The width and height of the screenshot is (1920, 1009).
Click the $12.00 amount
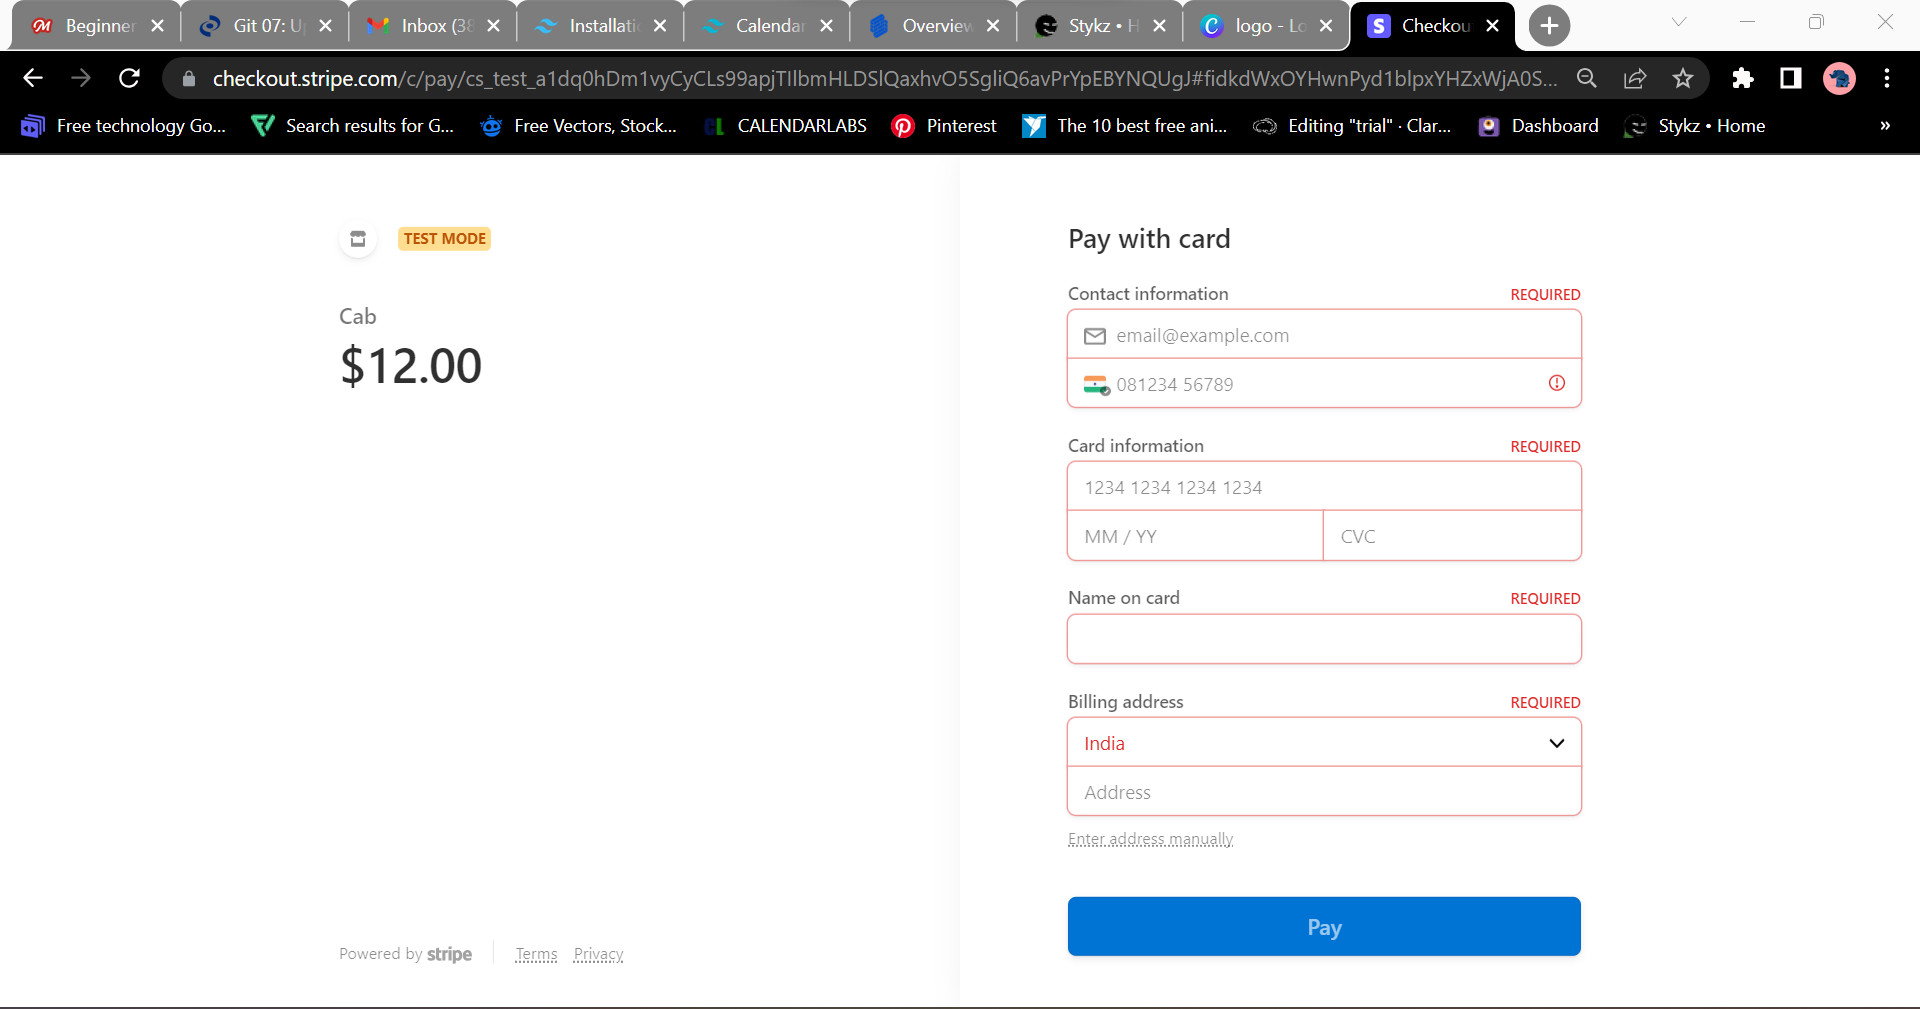click(x=411, y=366)
